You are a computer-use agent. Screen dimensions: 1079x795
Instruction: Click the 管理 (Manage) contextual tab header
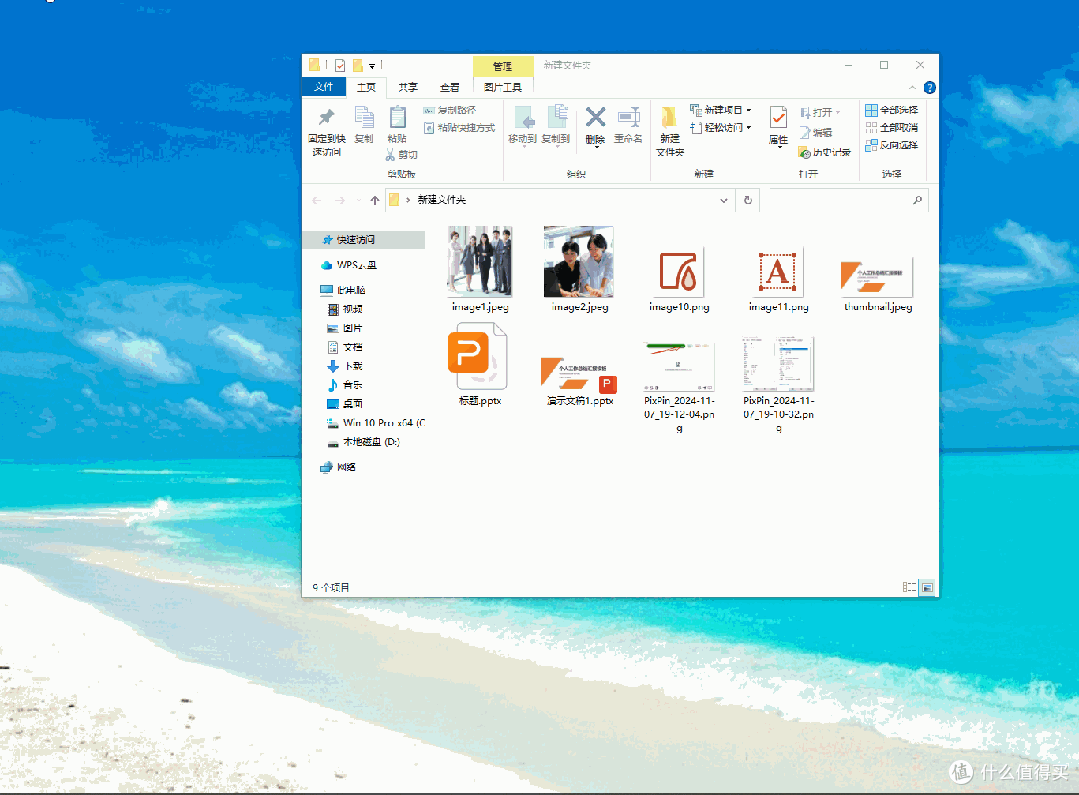point(503,66)
